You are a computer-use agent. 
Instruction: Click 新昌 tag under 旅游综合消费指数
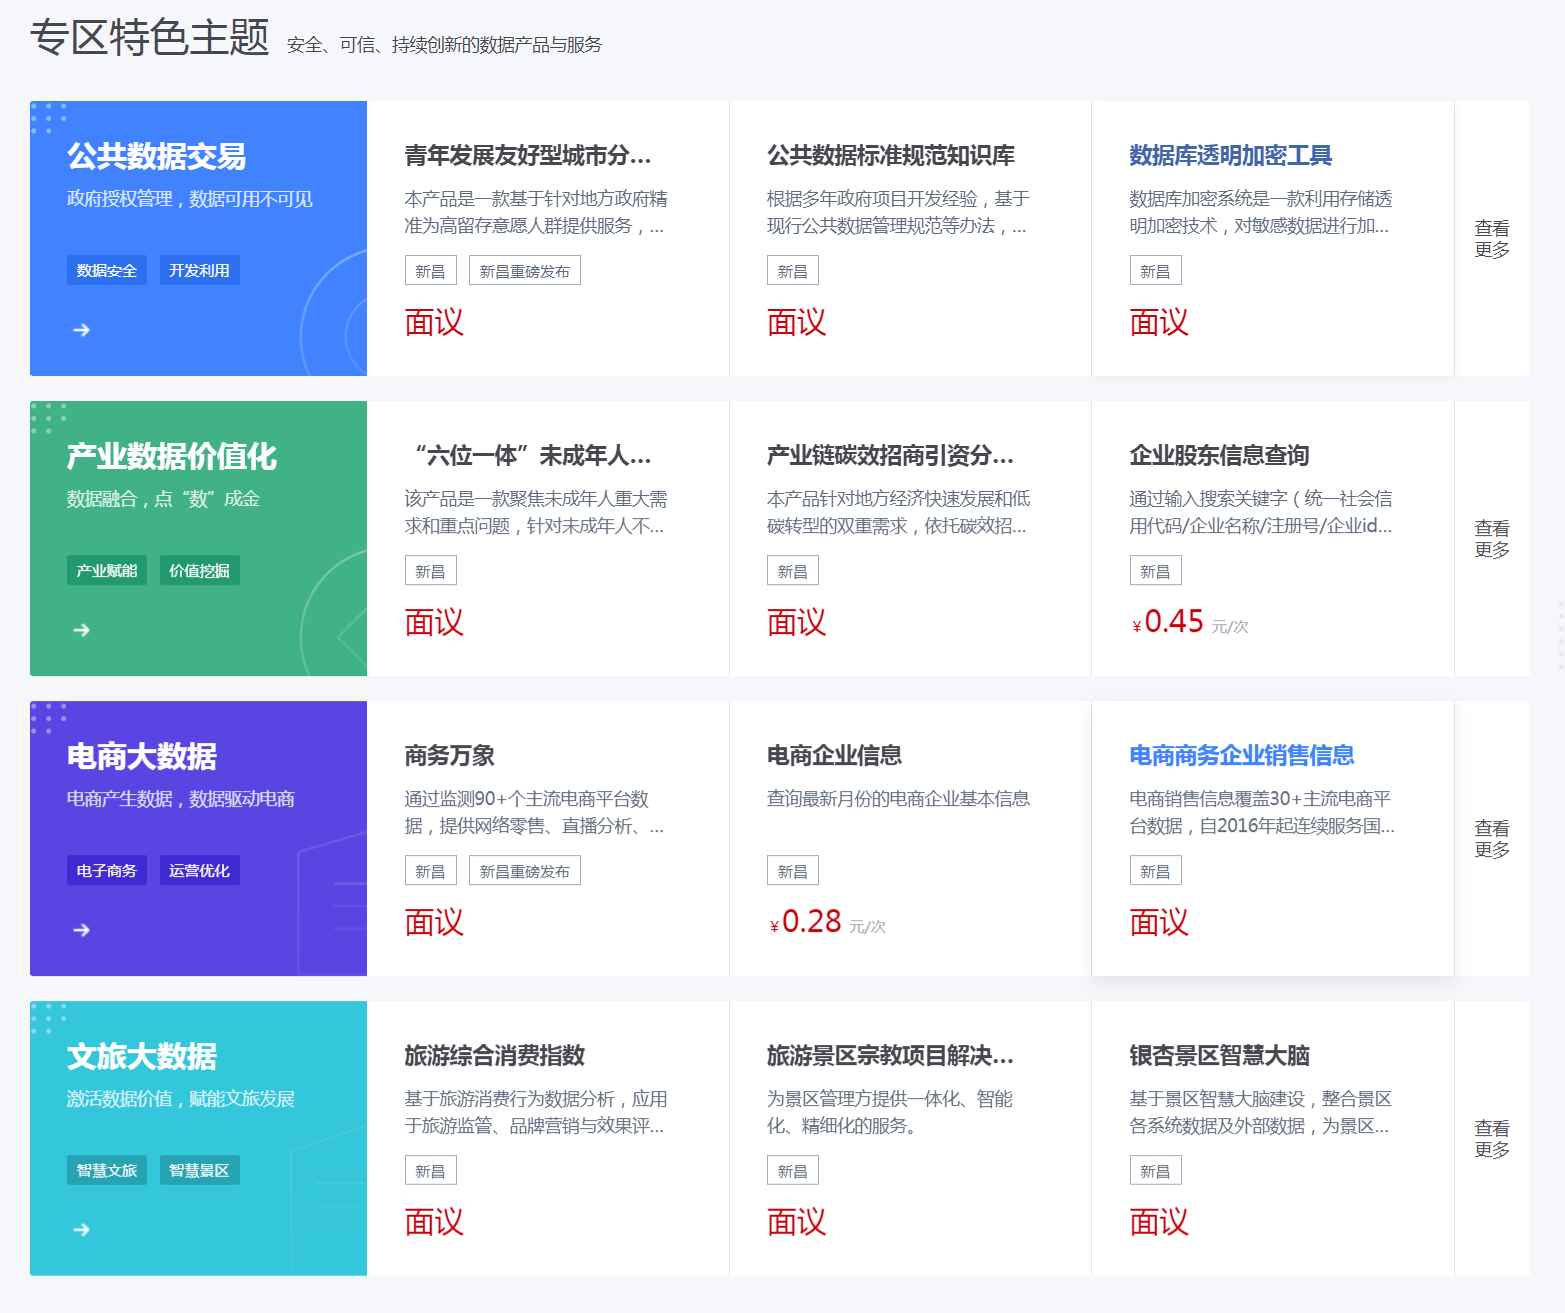tap(430, 1171)
